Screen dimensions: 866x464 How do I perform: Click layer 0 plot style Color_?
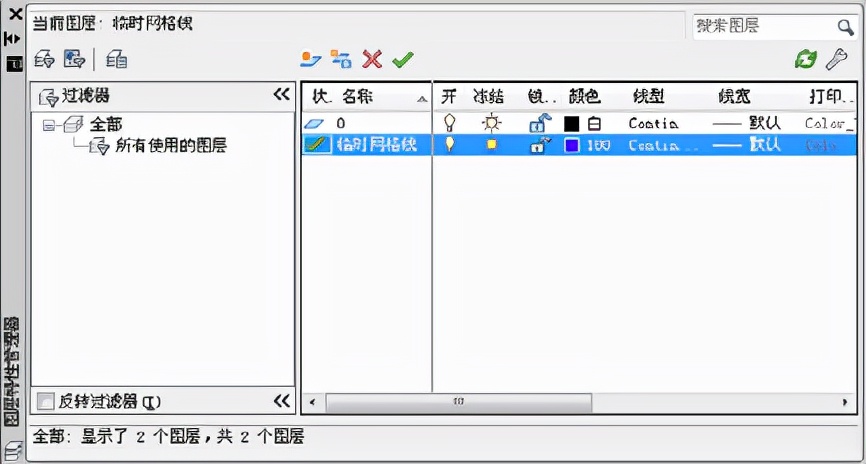coord(830,124)
